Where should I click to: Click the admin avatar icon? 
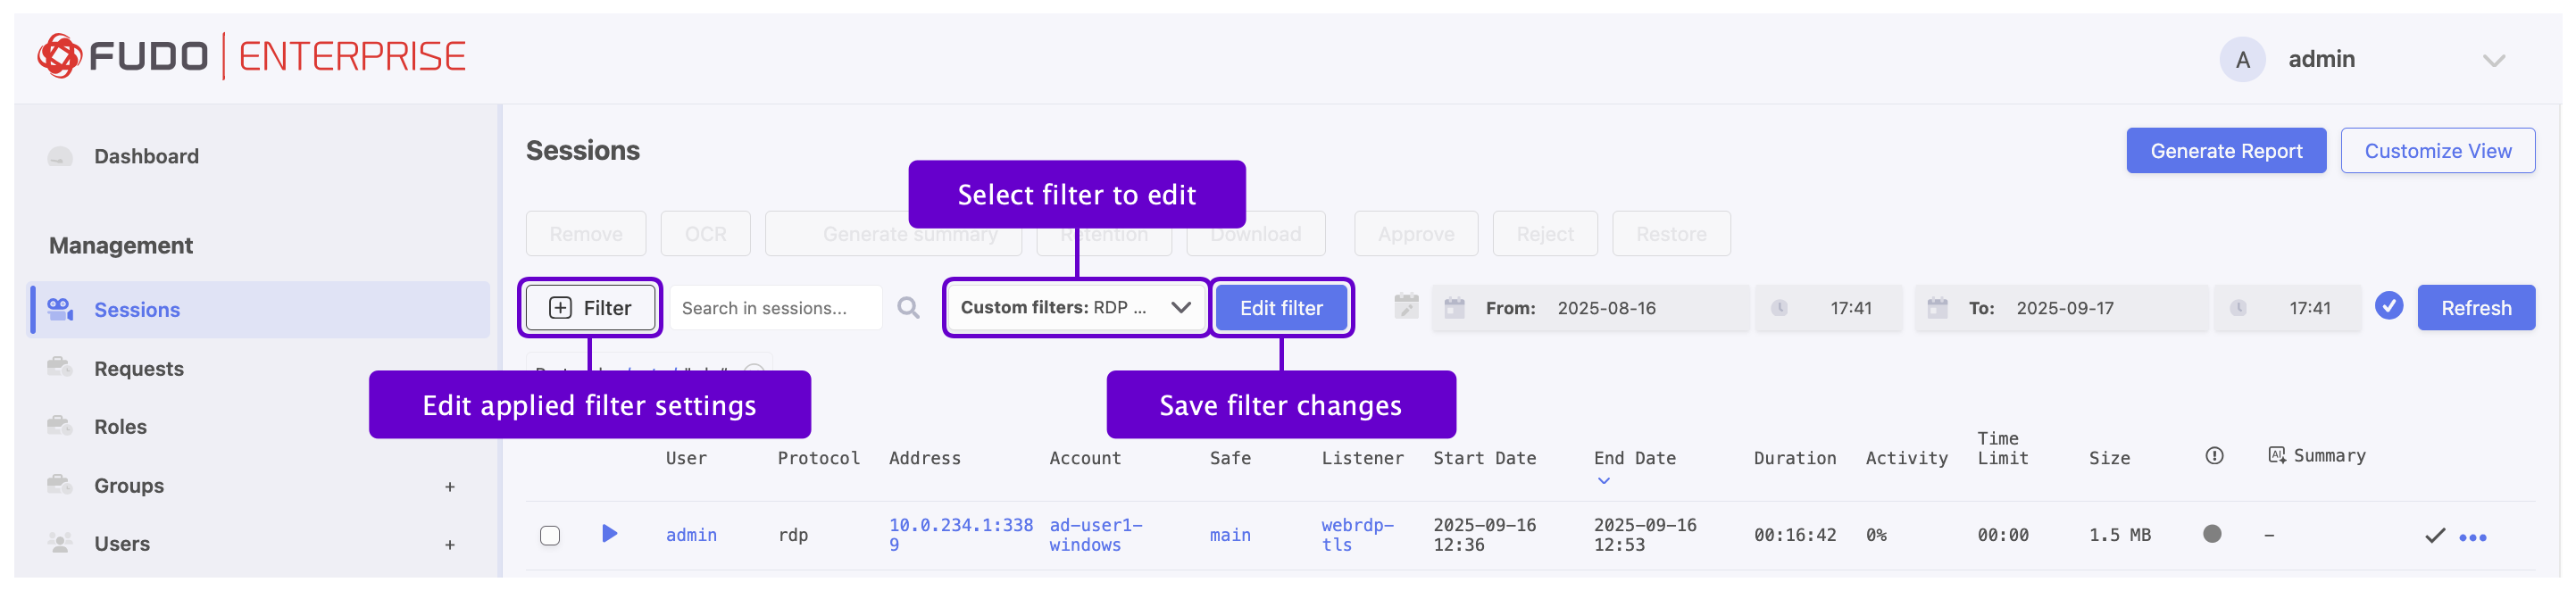pos(2242,59)
